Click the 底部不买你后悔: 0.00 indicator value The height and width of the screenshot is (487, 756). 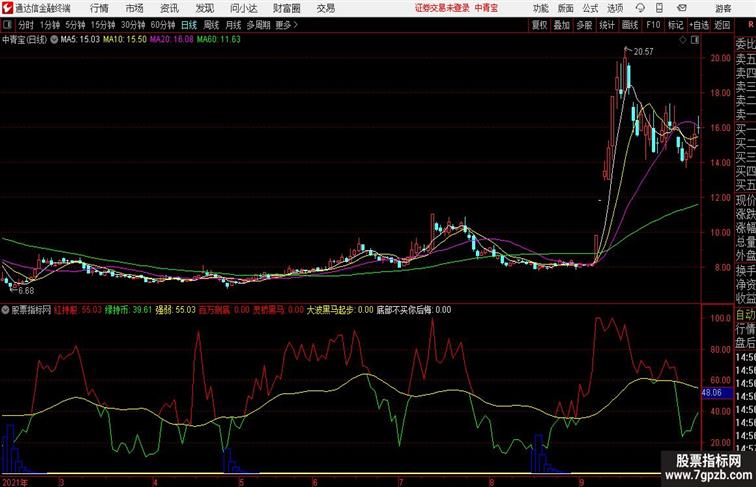point(414,310)
